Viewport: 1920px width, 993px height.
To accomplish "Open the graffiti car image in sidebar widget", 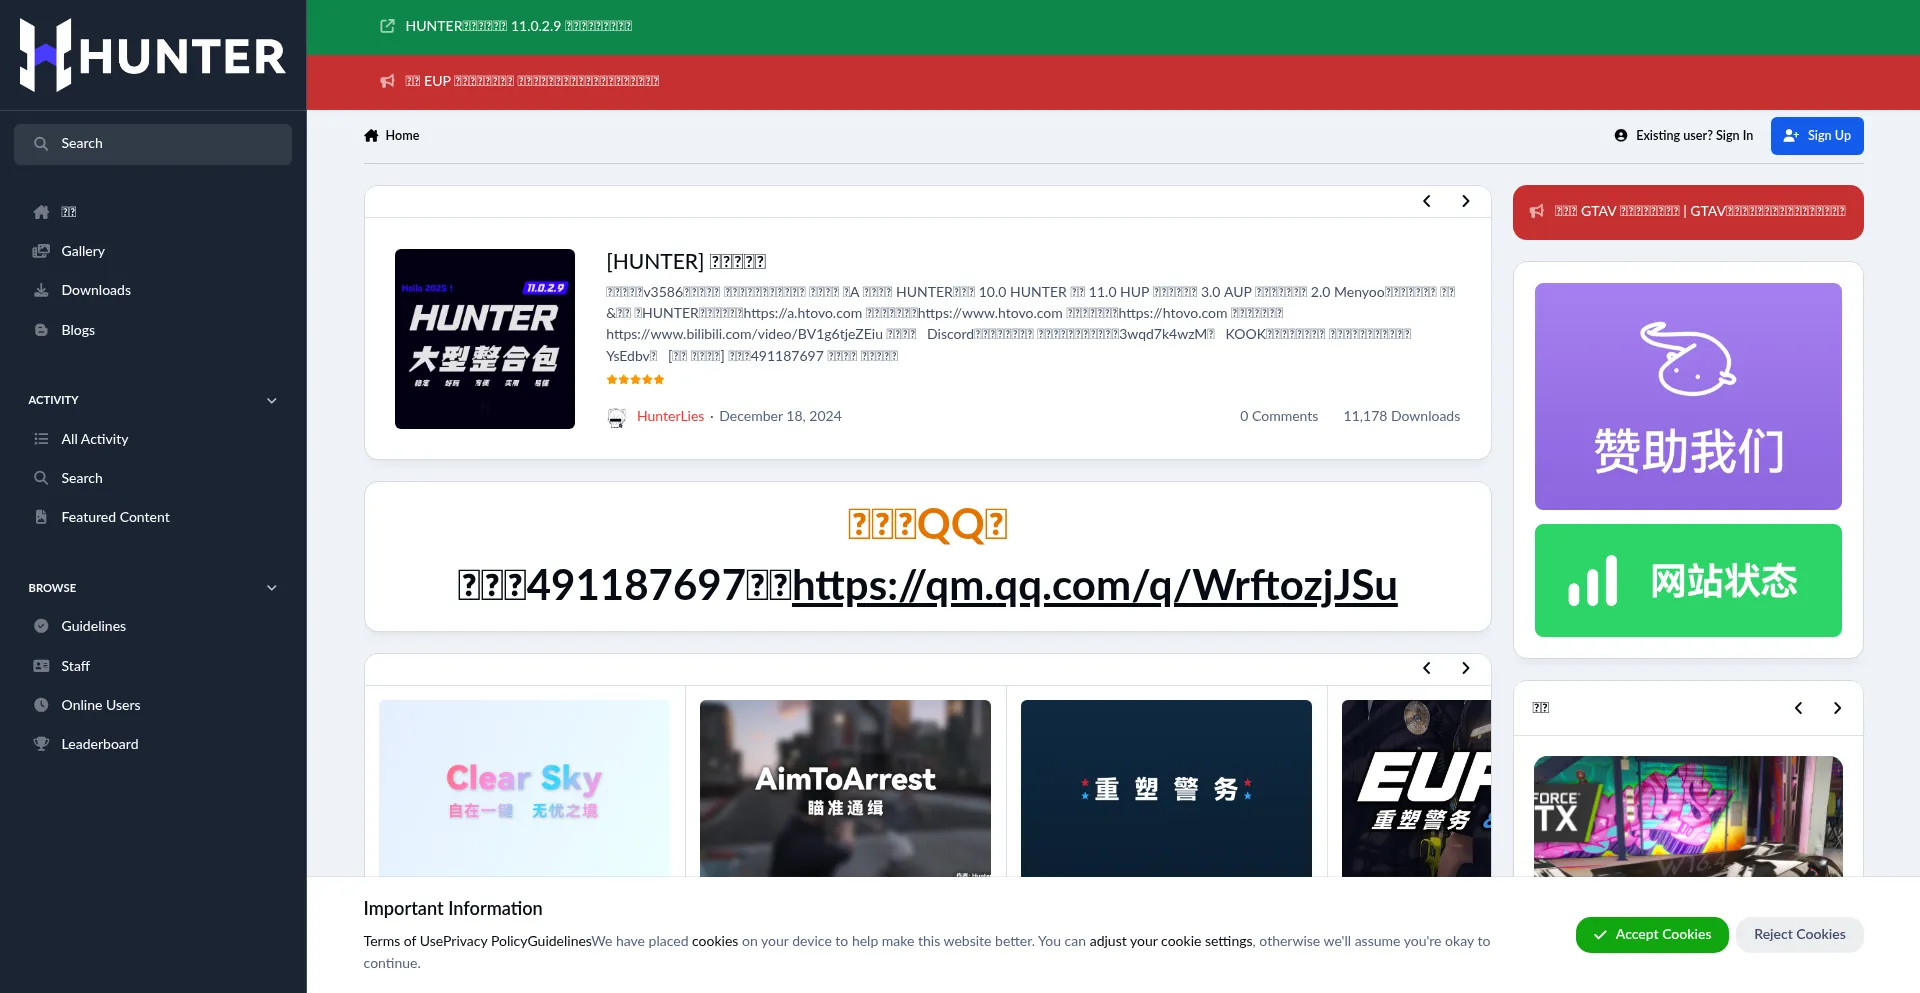I will point(1688,816).
